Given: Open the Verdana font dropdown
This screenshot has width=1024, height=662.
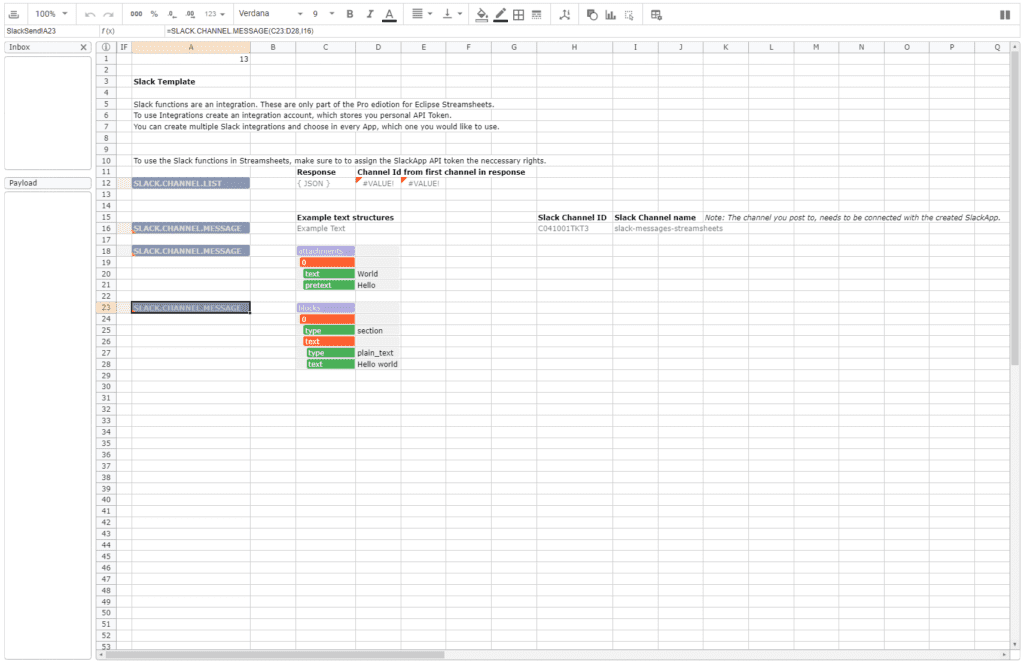Looking at the screenshot, I should point(270,14).
